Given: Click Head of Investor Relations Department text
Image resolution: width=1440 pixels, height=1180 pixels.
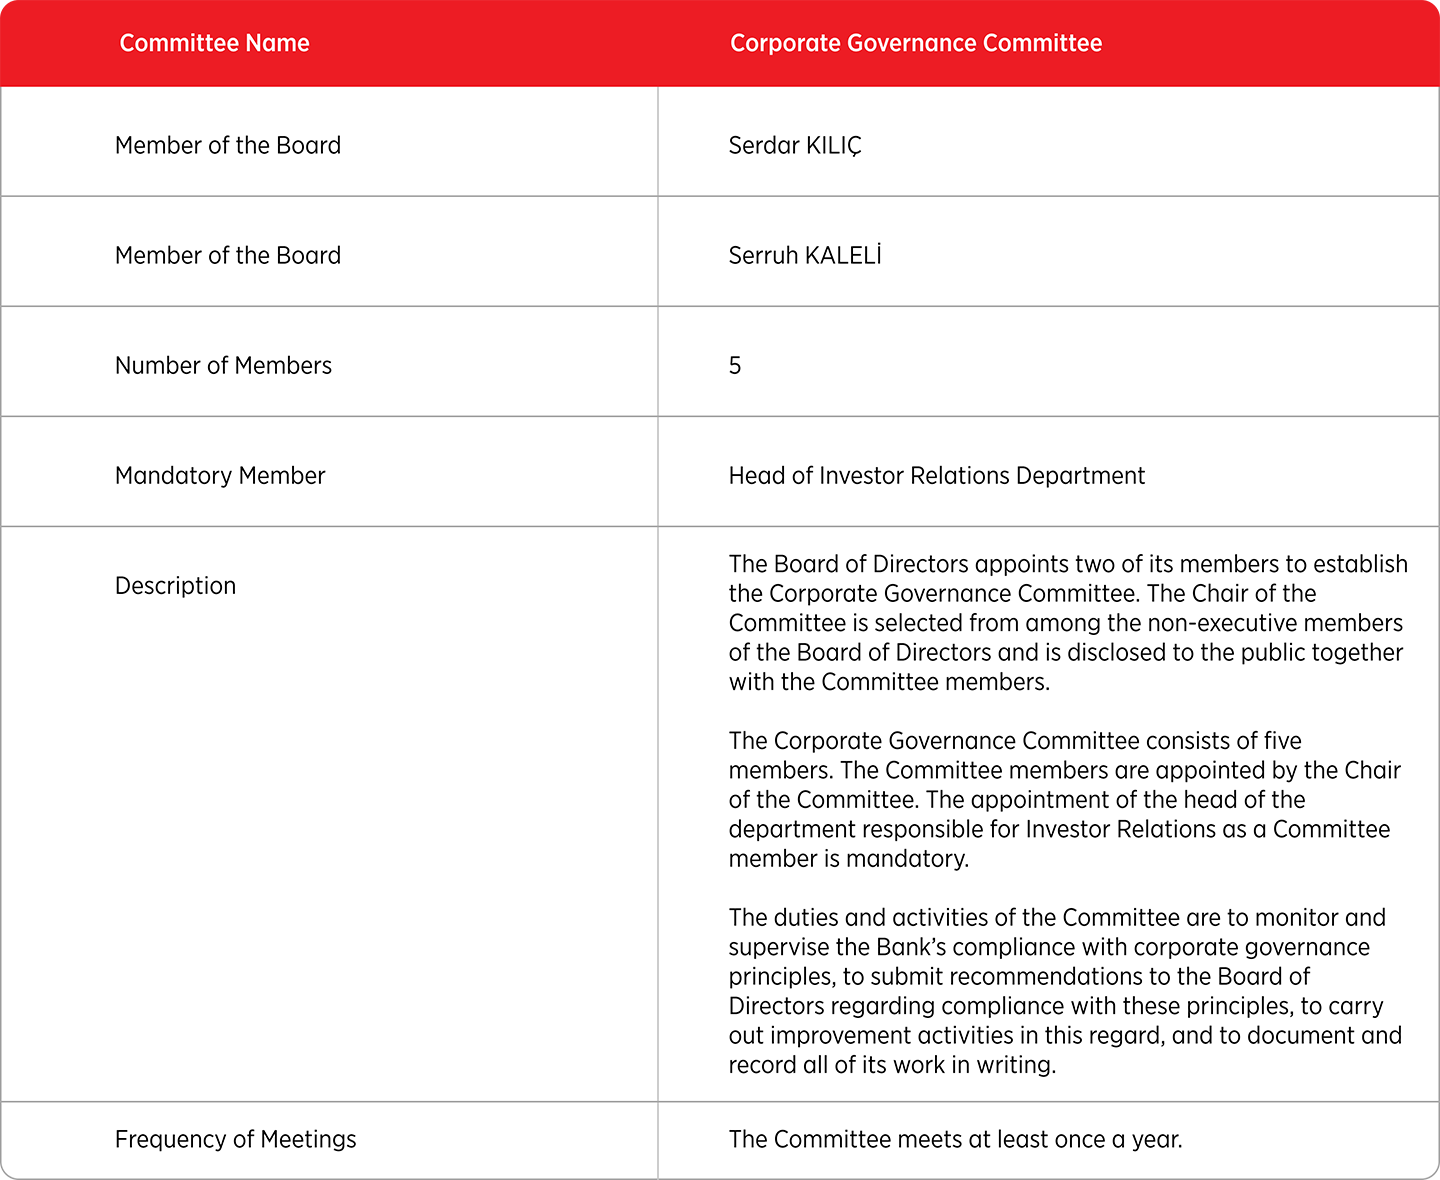Looking at the screenshot, I should pos(937,475).
